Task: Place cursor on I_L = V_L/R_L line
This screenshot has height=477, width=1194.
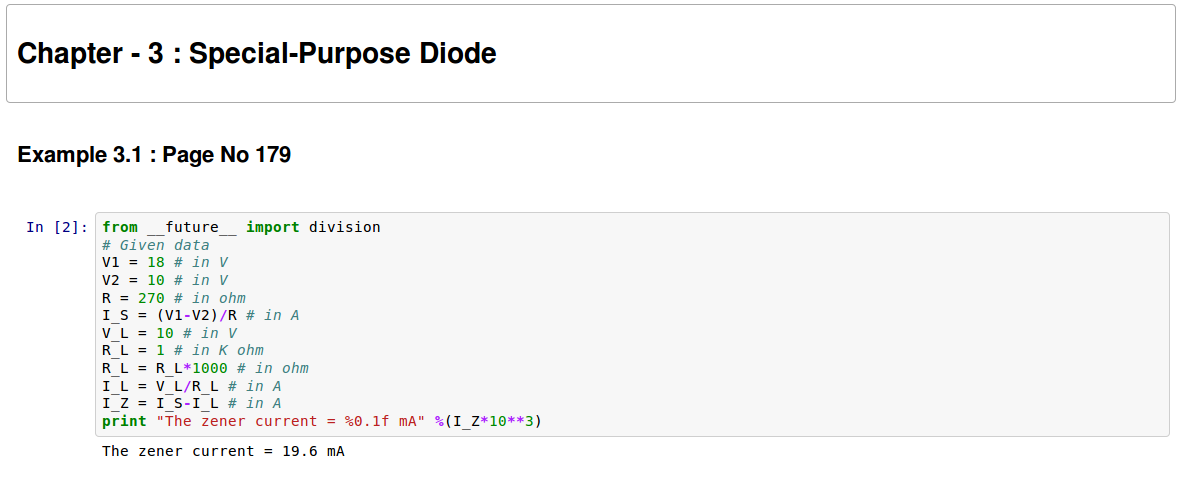Action: click(x=191, y=385)
